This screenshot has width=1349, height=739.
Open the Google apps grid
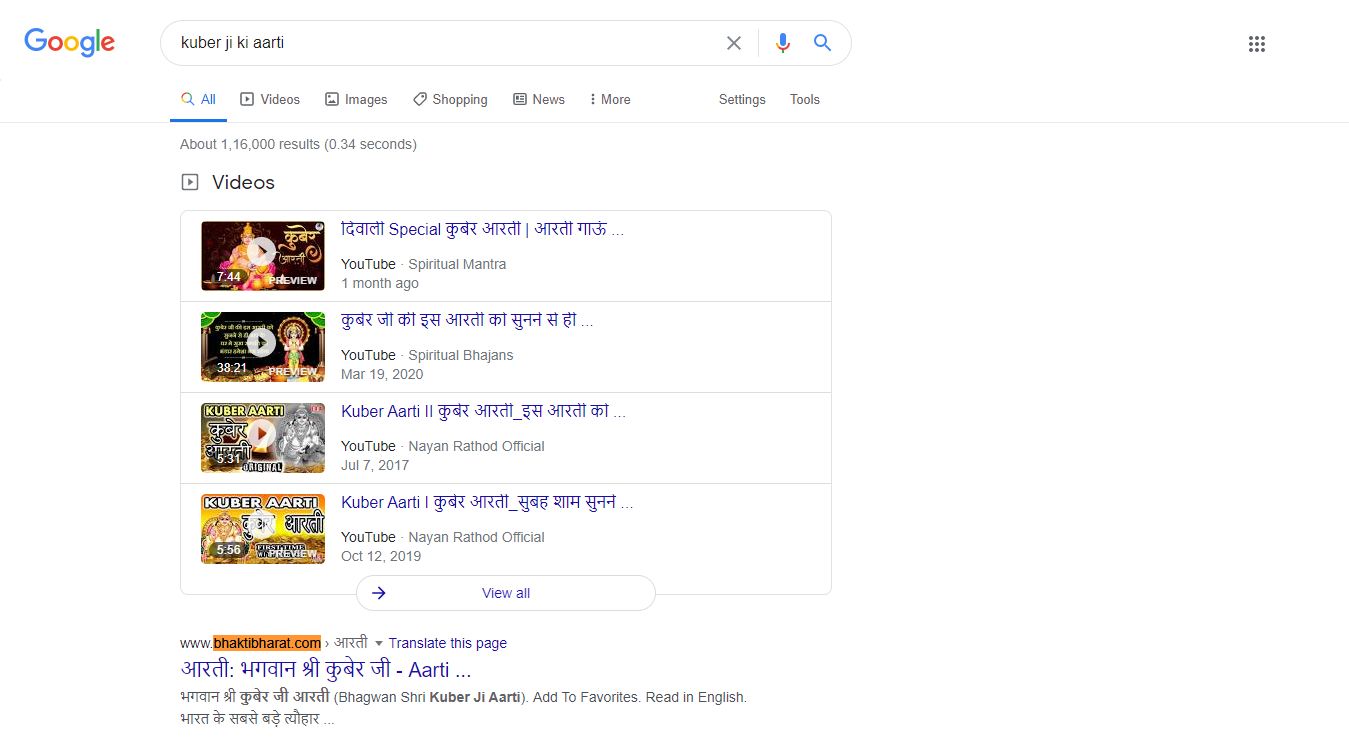click(x=1257, y=44)
